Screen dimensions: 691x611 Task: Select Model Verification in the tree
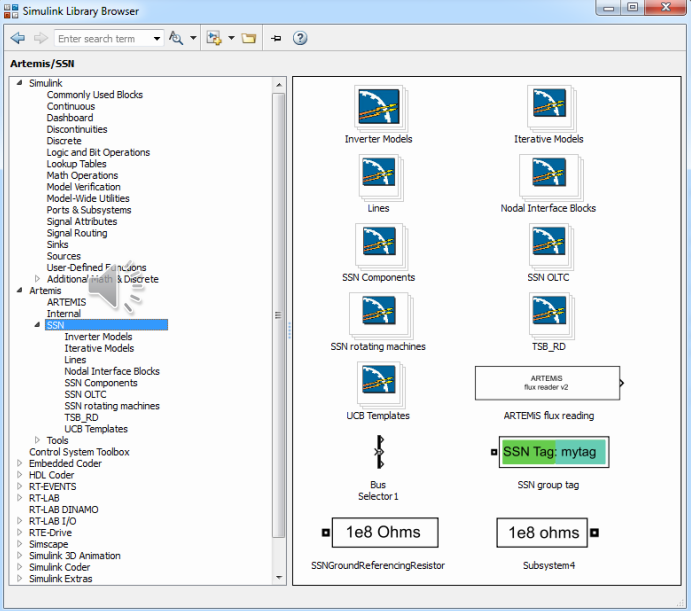pos(84,187)
